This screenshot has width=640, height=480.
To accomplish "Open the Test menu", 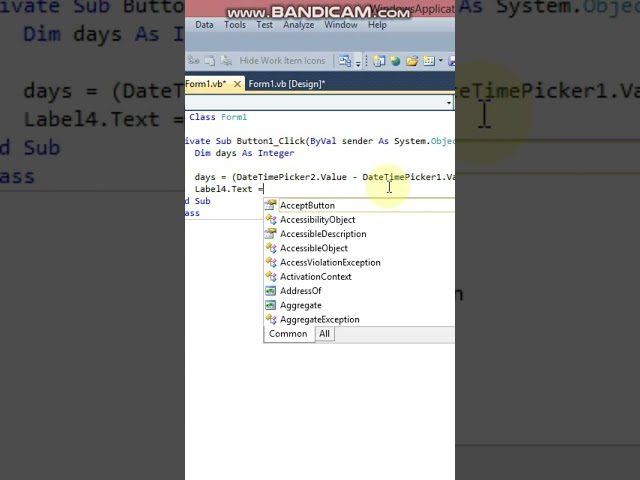I will pos(264,25).
